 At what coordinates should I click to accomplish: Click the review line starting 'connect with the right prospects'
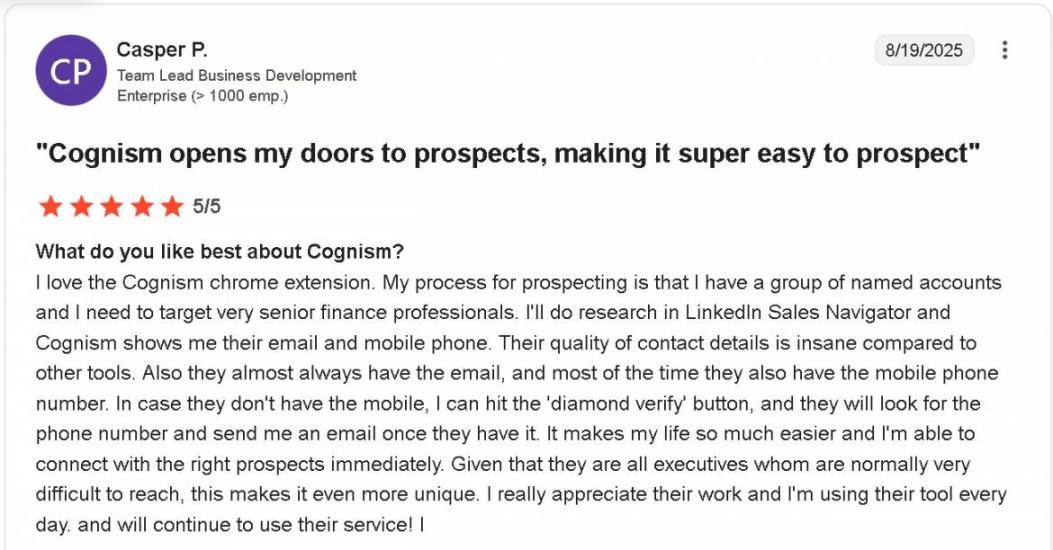(503, 464)
